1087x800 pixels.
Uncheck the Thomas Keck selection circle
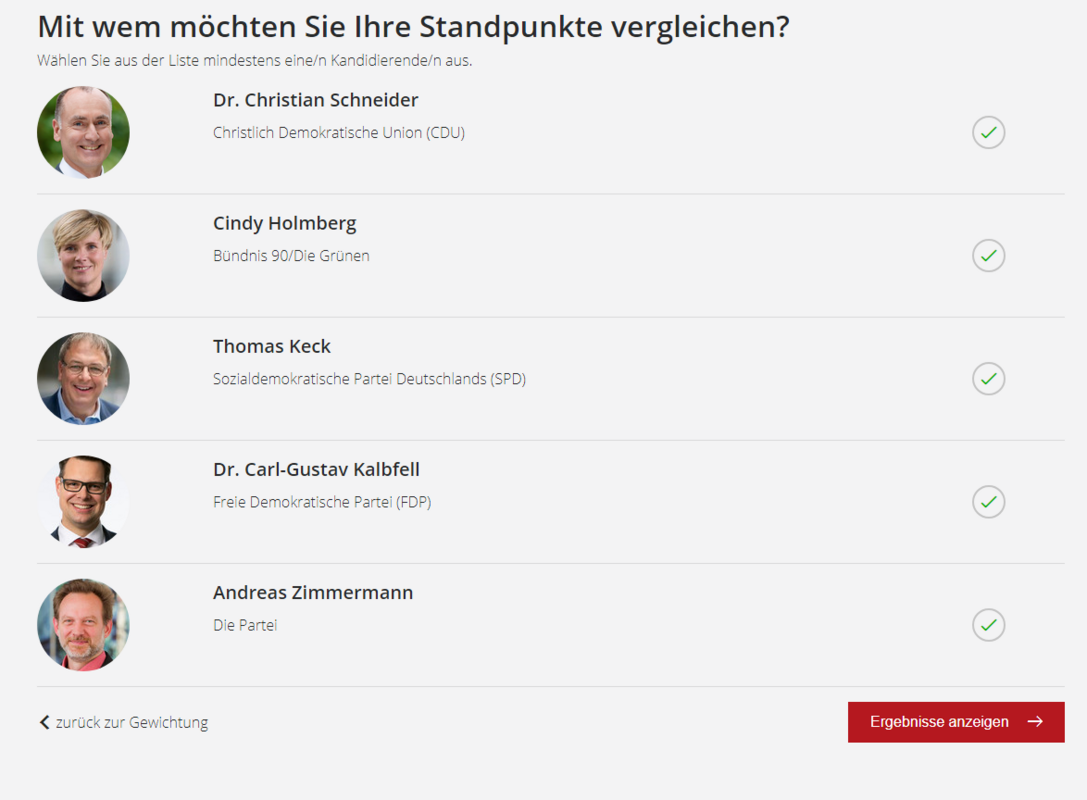pos(988,379)
